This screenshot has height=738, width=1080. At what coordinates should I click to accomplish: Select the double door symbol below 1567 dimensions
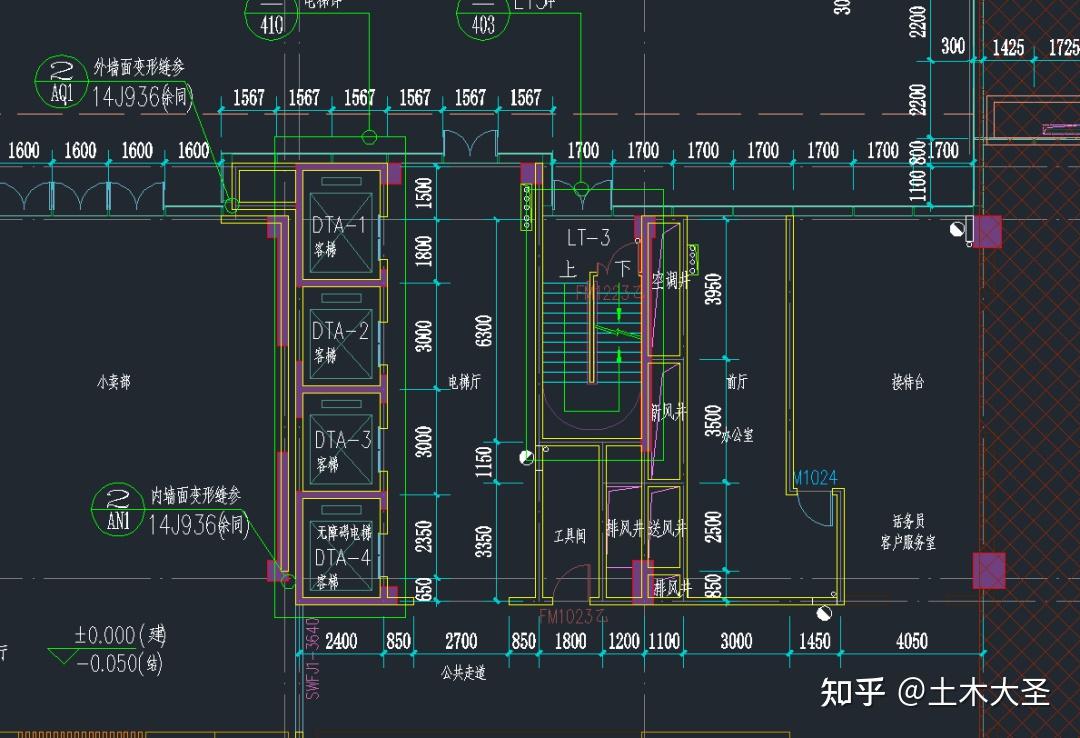470,145
